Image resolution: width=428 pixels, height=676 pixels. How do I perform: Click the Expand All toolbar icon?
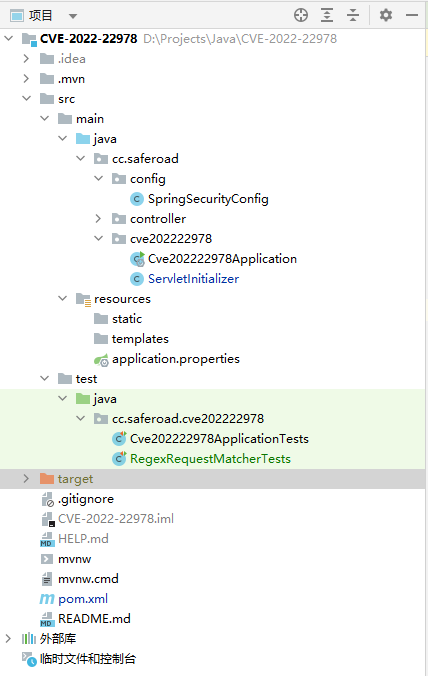pos(327,15)
